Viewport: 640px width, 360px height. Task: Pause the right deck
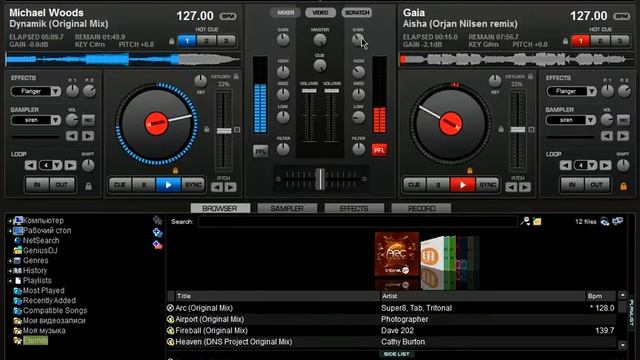coord(438,185)
